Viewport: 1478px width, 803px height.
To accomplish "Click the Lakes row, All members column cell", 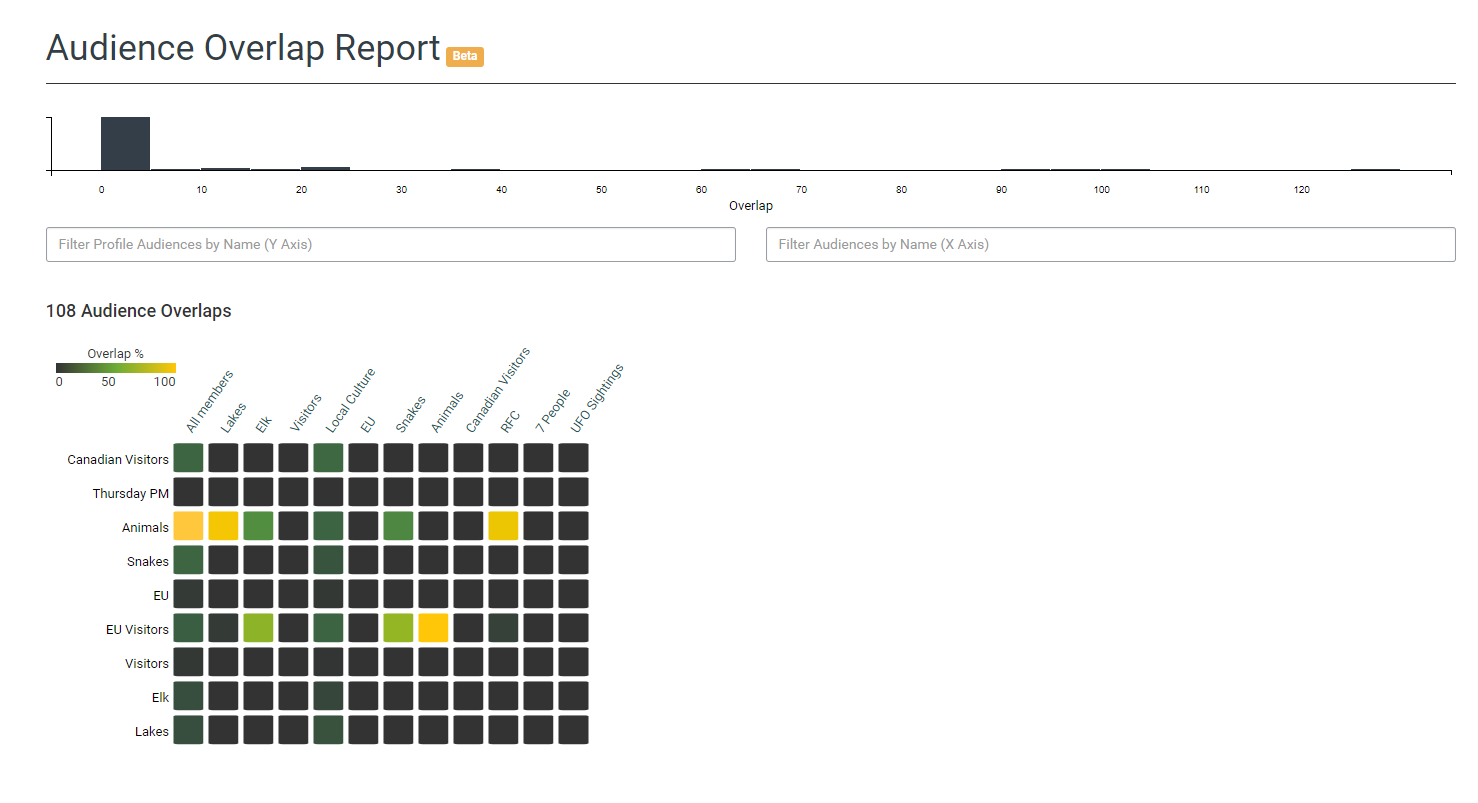I will 188,730.
